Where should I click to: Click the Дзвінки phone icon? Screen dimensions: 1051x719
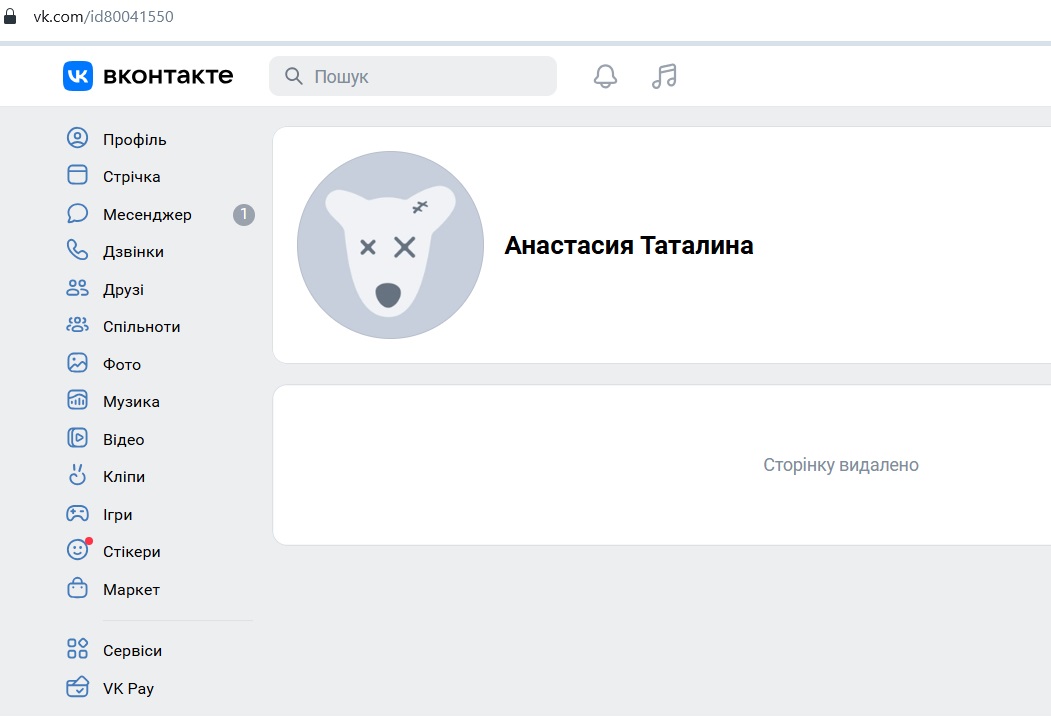pos(78,251)
